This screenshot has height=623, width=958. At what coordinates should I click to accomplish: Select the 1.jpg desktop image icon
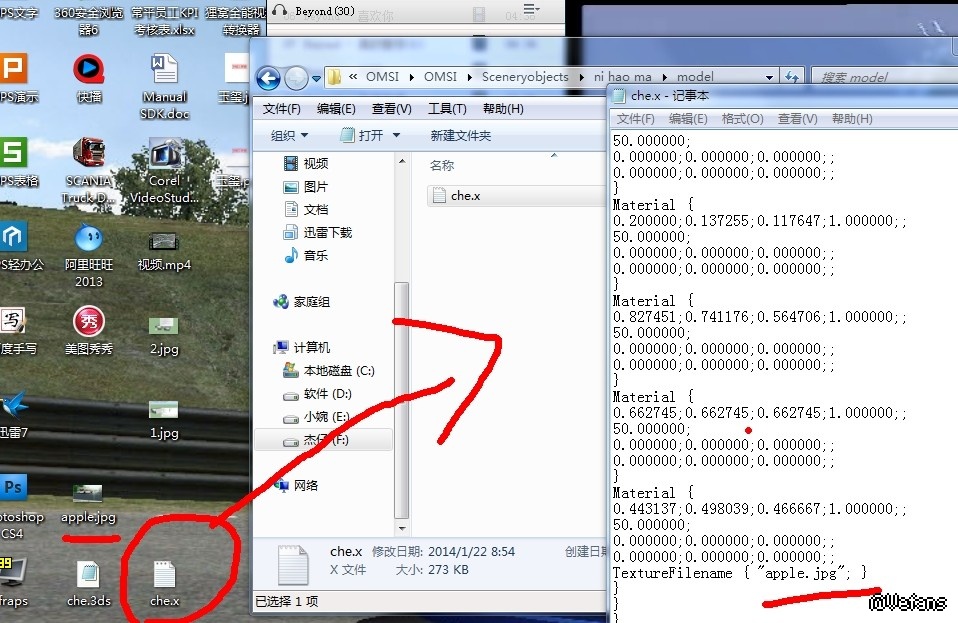[164, 419]
